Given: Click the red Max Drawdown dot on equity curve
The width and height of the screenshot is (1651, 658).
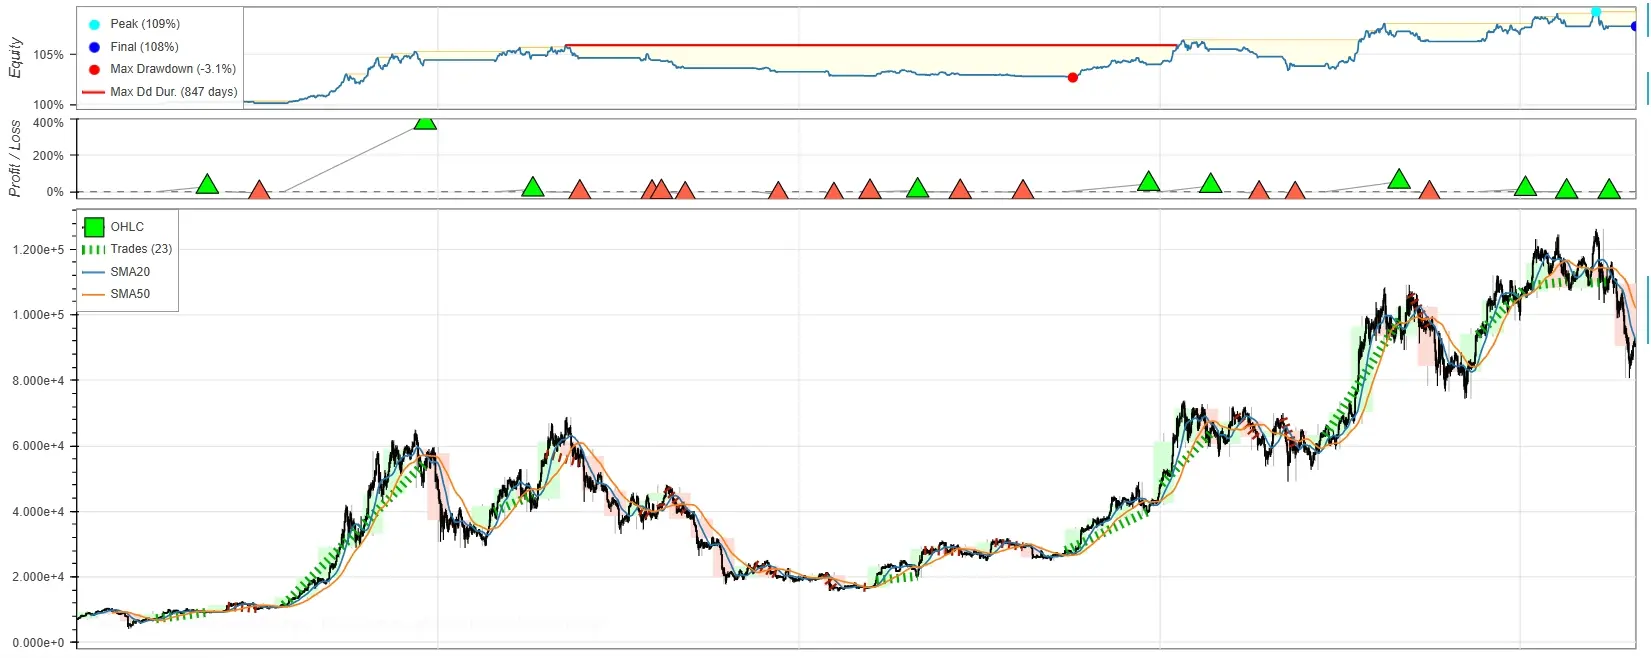Looking at the screenshot, I should tap(1073, 77).
